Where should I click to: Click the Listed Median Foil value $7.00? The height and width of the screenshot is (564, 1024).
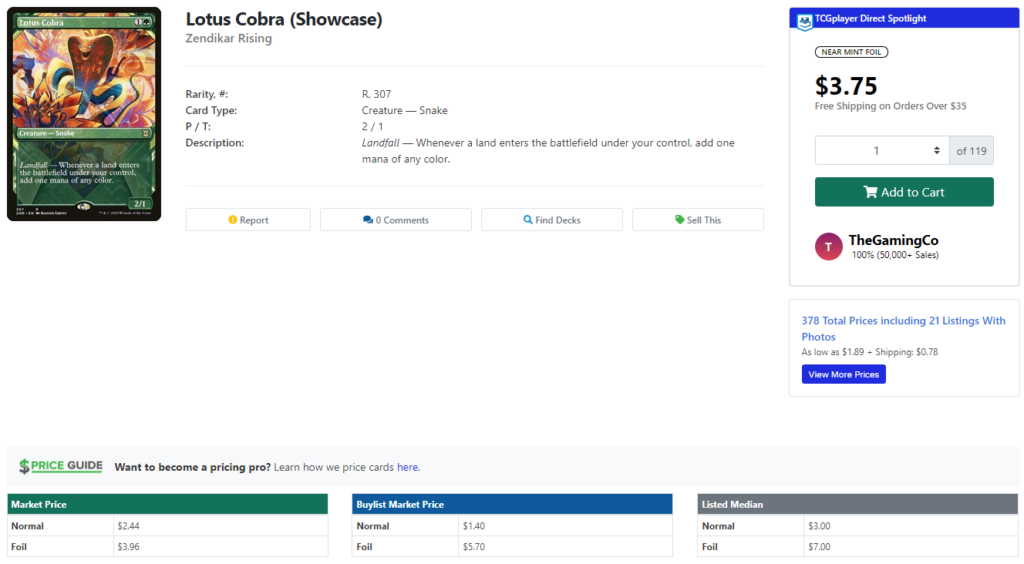tap(819, 546)
